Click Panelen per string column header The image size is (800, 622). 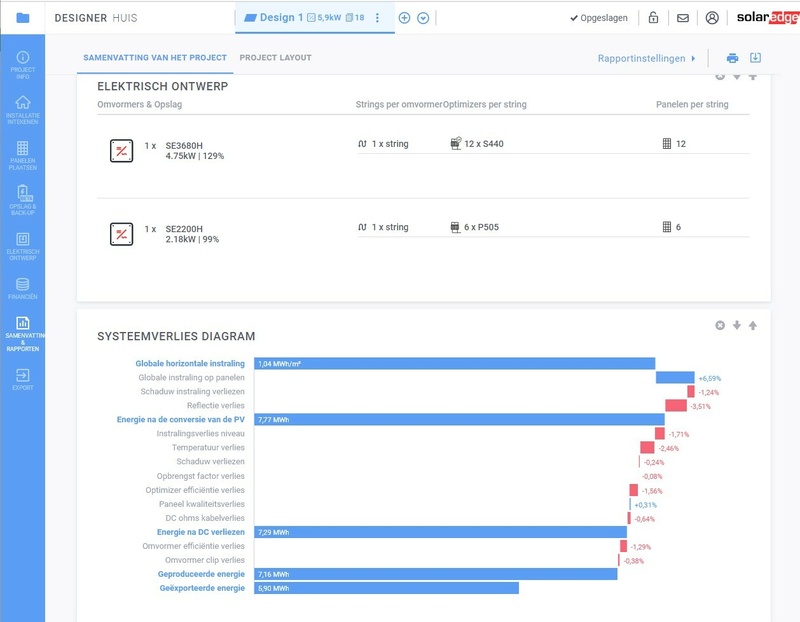pos(692,104)
